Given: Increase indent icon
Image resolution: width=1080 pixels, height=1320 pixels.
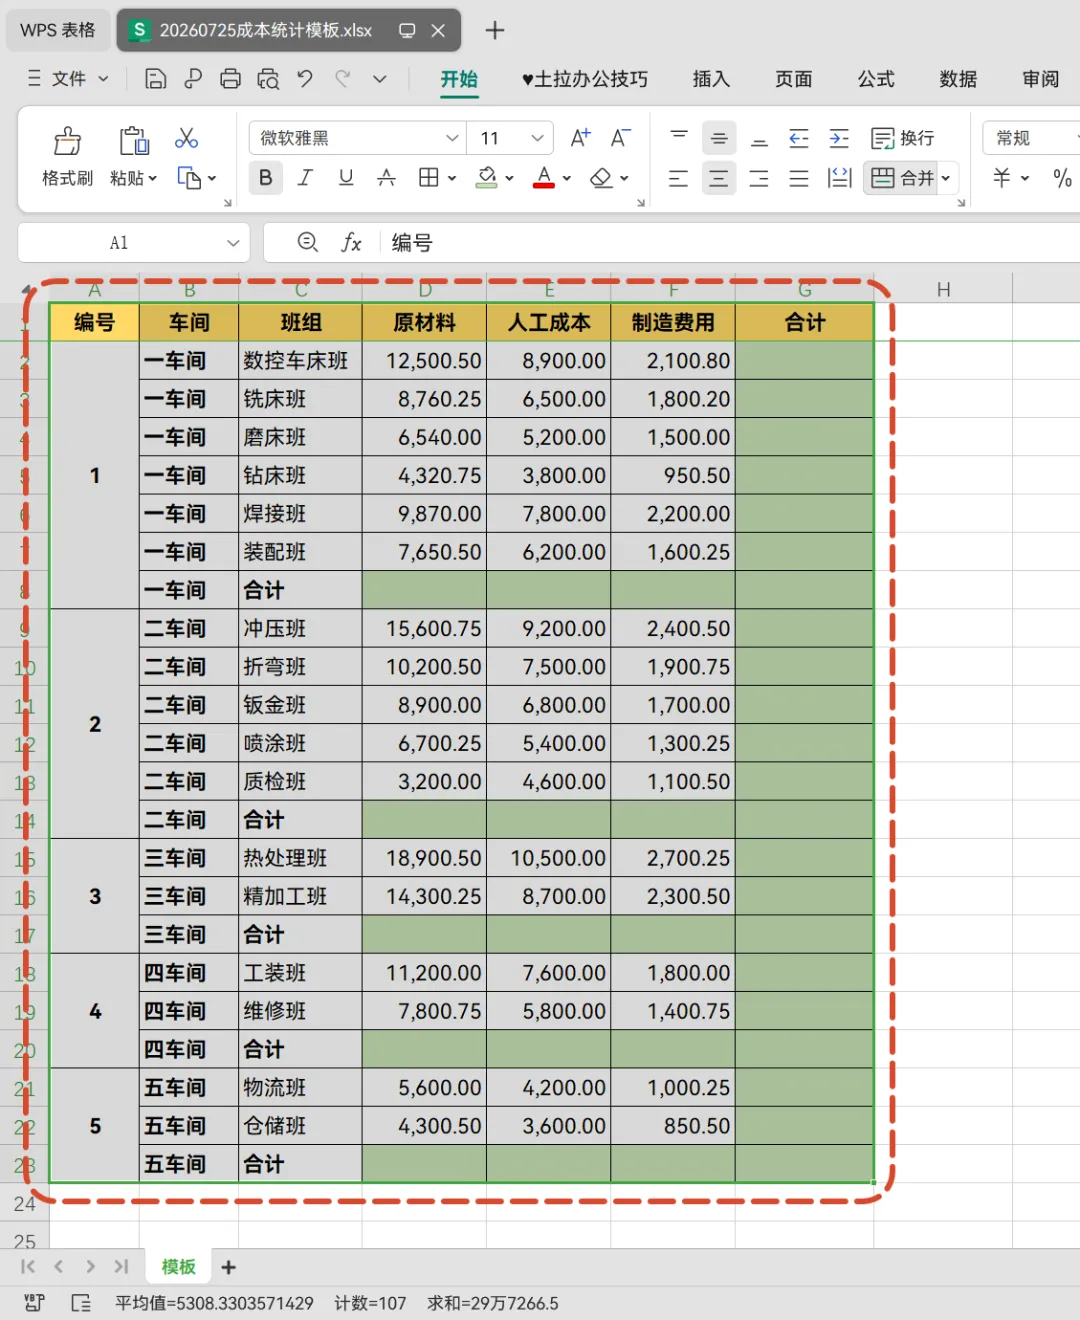Looking at the screenshot, I should pos(839,138).
